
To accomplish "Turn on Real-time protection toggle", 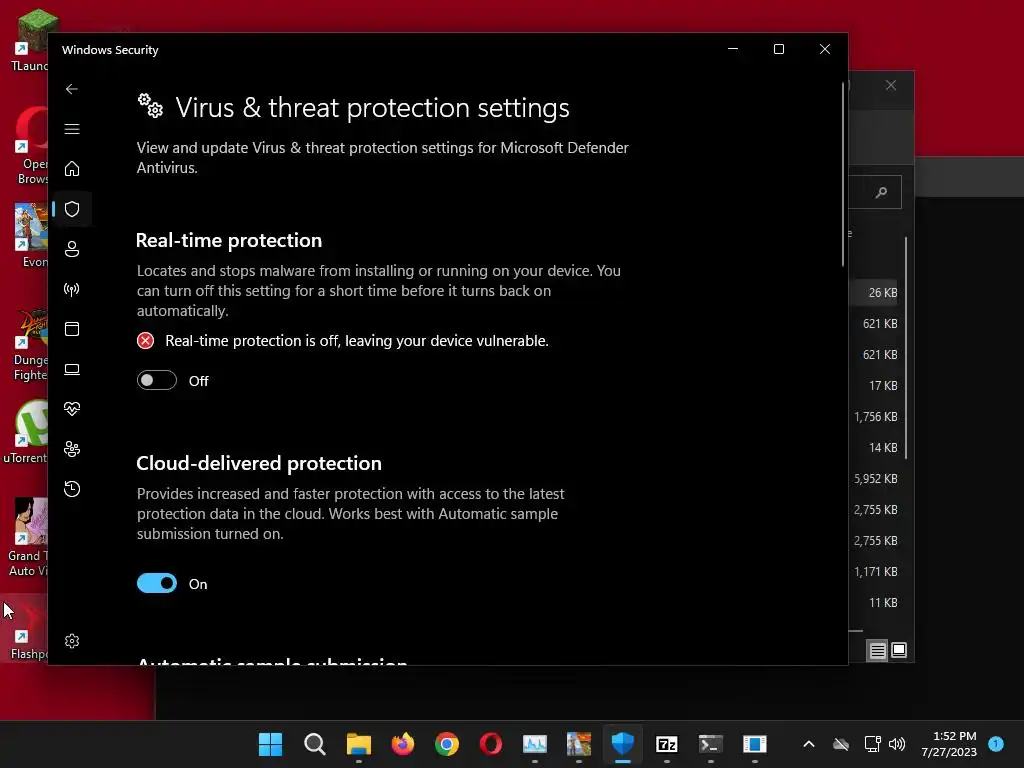I will [x=157, y=380].
